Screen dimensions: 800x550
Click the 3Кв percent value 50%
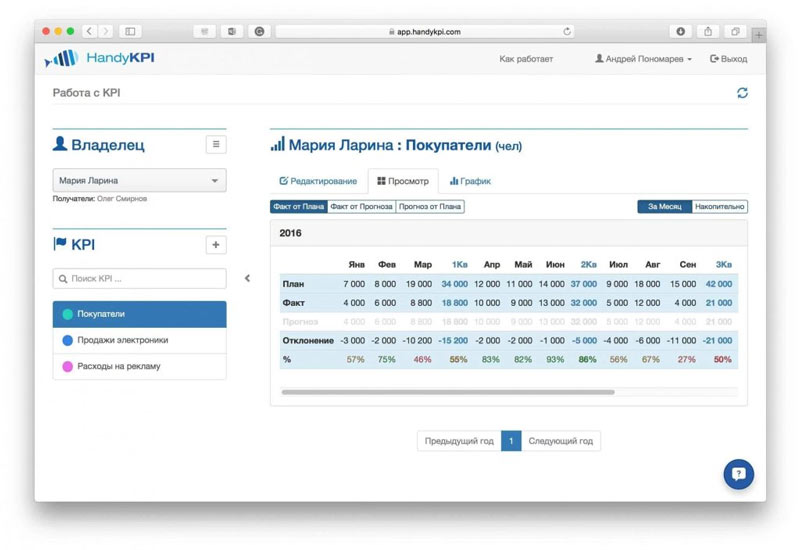(722, 359)
